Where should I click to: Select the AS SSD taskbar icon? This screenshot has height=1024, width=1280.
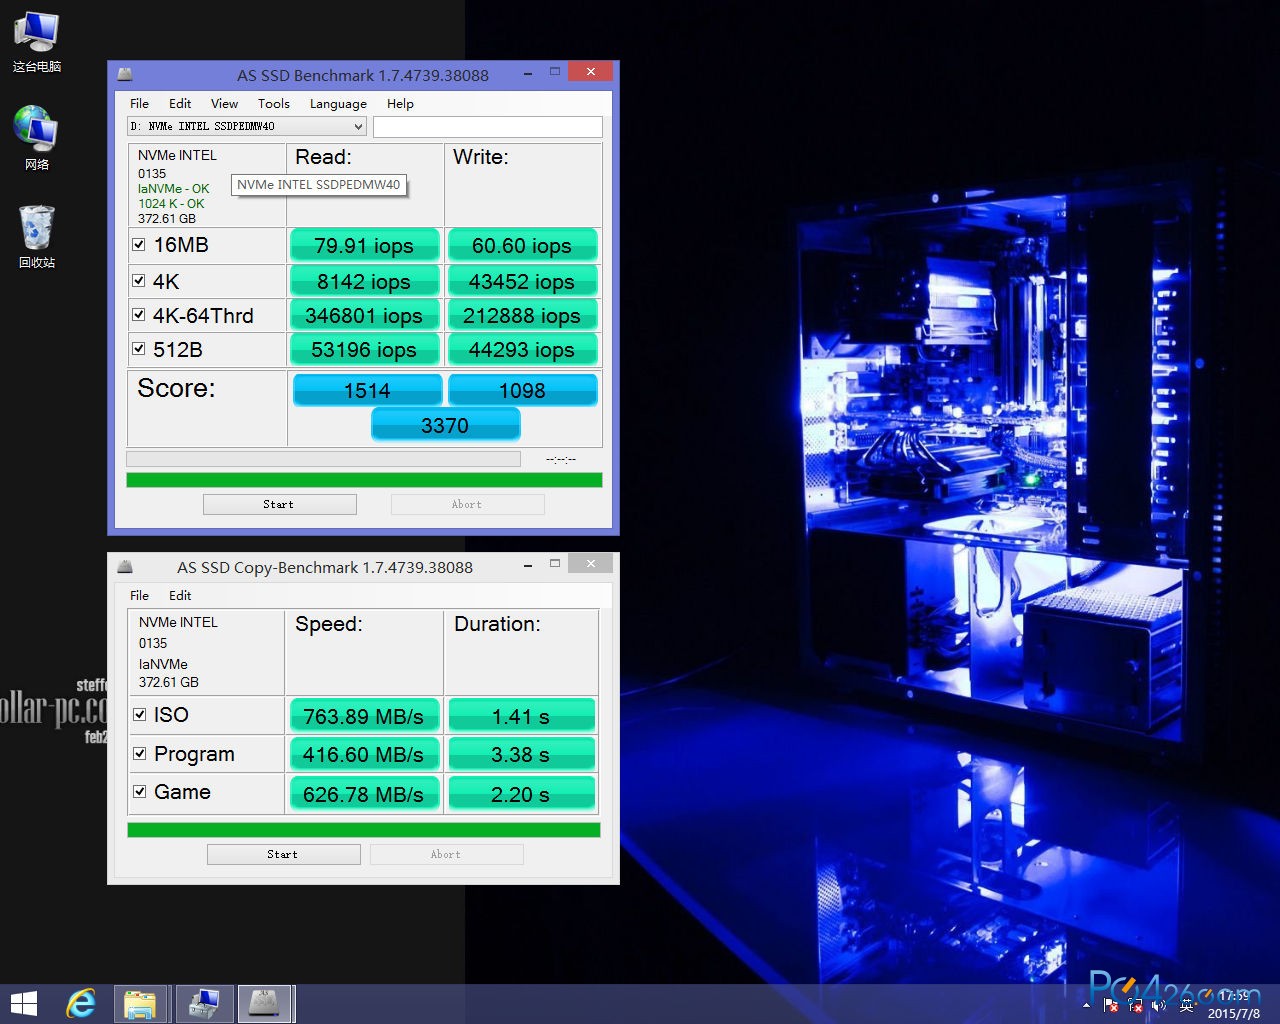[x=266, y=1004]
